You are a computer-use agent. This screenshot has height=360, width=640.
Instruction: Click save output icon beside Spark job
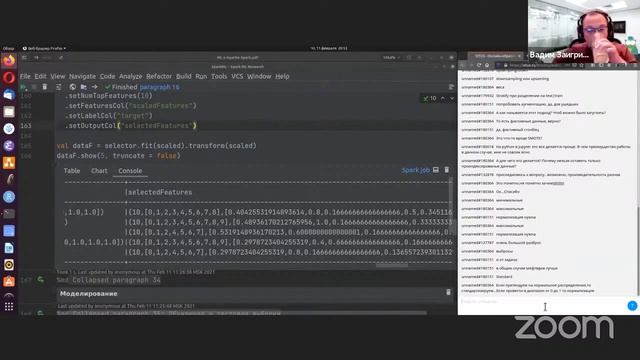point(436,170)
